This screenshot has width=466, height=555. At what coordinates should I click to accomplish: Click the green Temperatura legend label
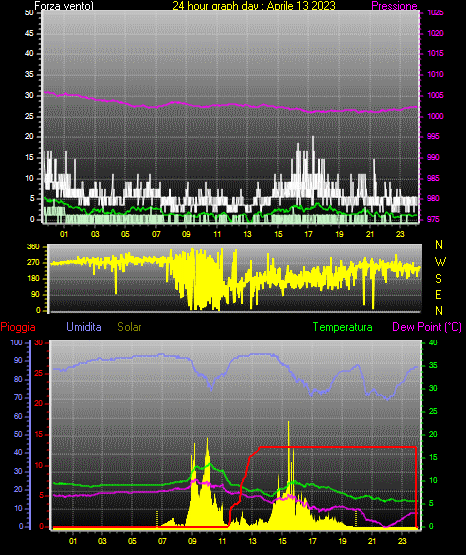tap(343, 327)
